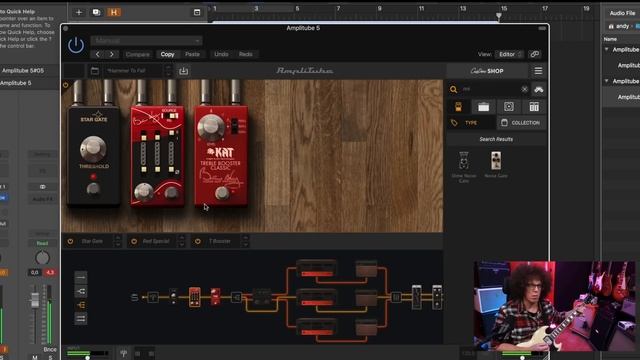The image size is (640, 360).
Task: Click the gear search magnifier icon
Action: pyautogui.click(x=453, y=89)
